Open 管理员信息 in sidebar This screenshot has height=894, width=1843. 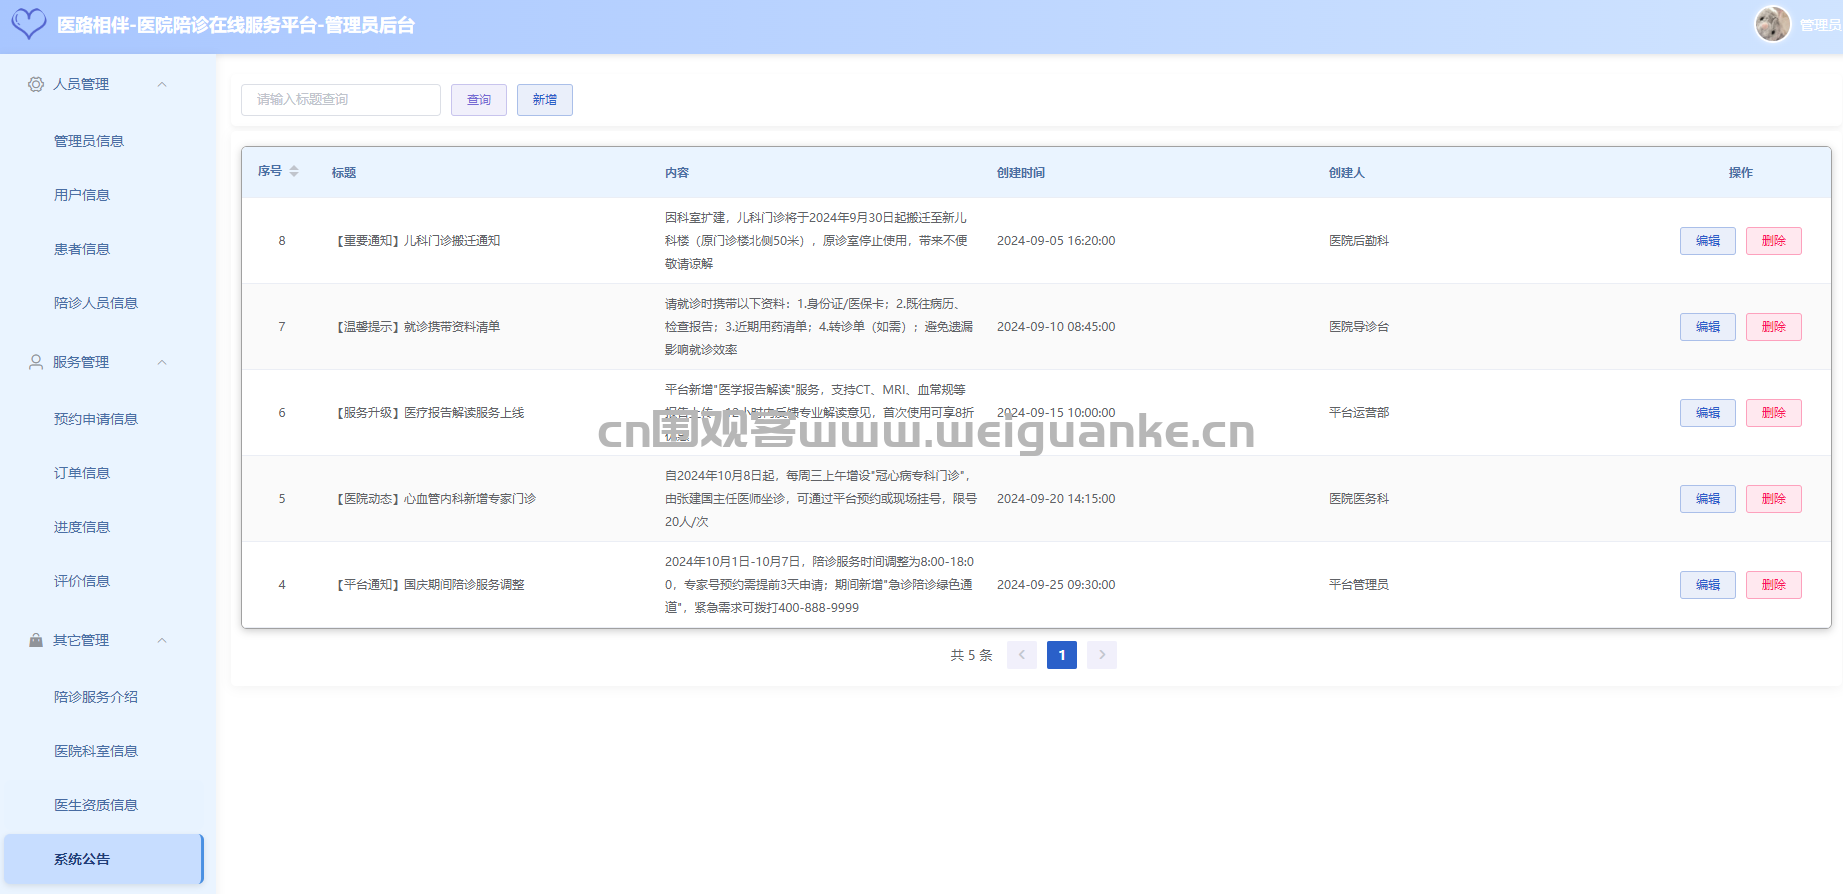pyautogui.click(x=89, y=141)
